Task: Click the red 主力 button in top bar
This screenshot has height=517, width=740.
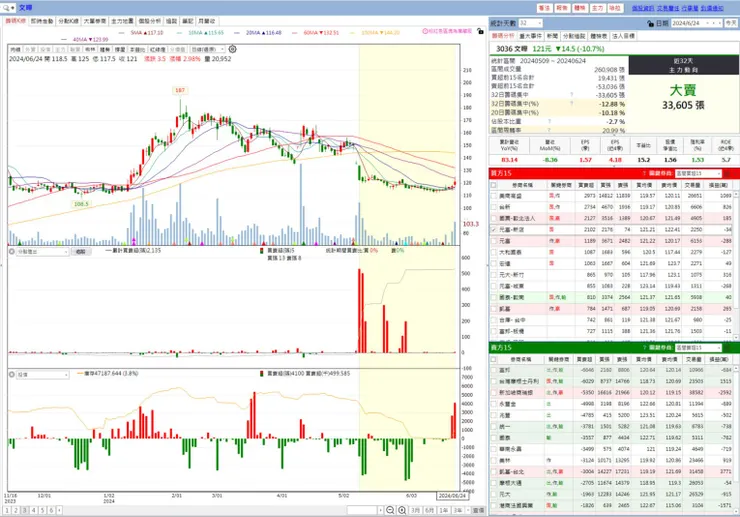Action: 597,8
